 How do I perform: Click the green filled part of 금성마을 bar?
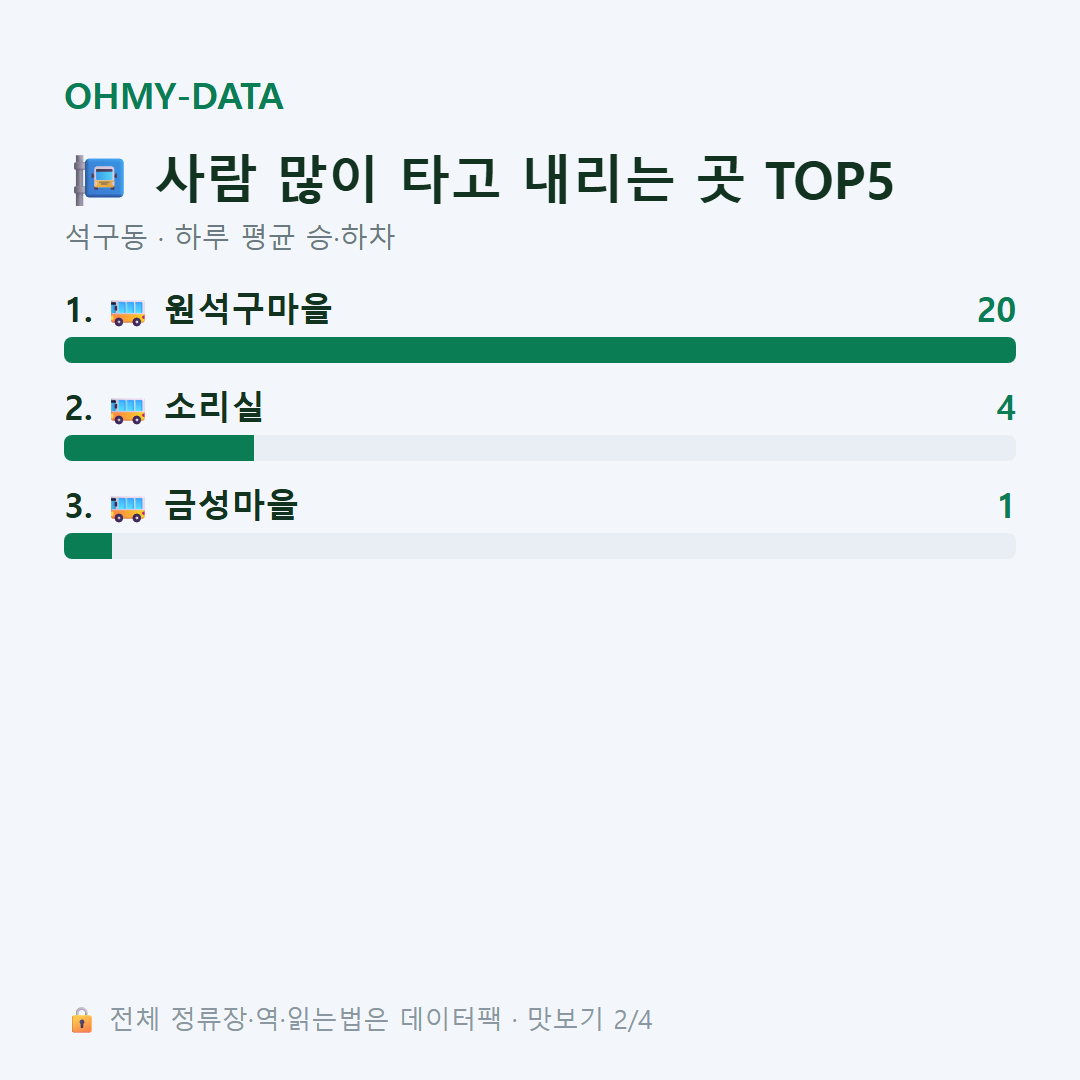click(x=88, y=546)
